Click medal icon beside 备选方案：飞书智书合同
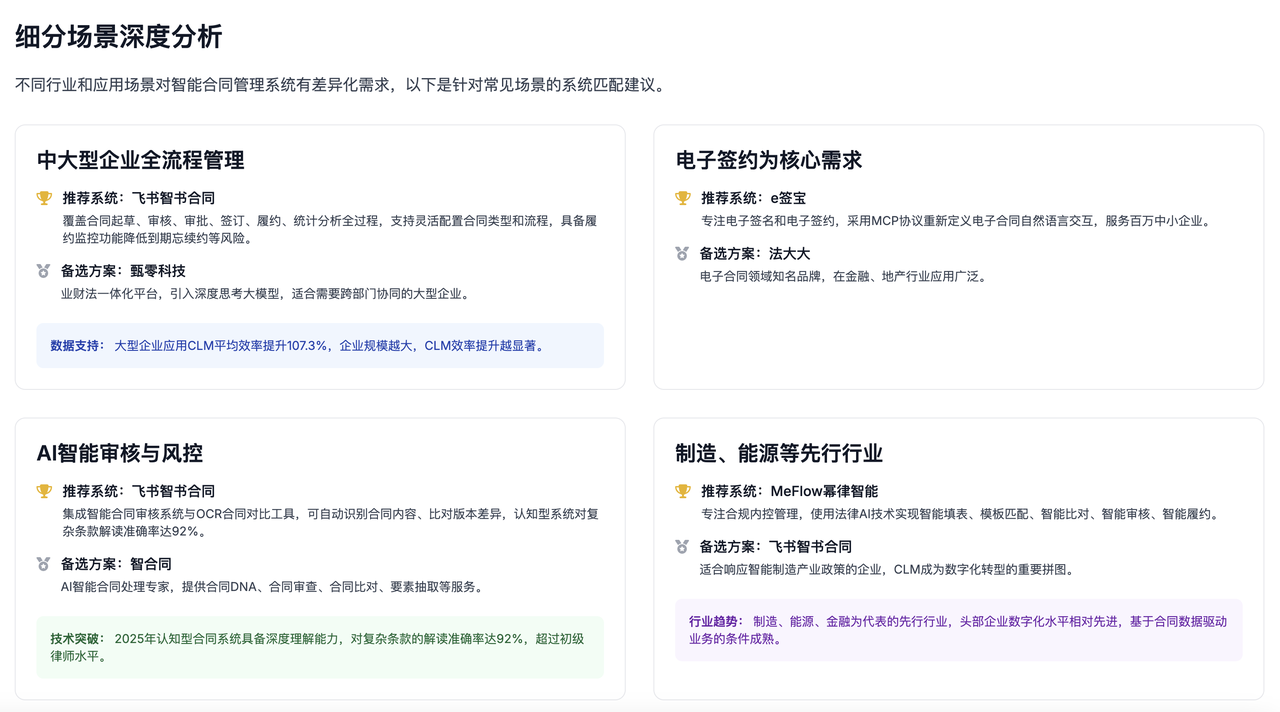The width and height of the screenshot is (1280, 712). click(683, 547)
